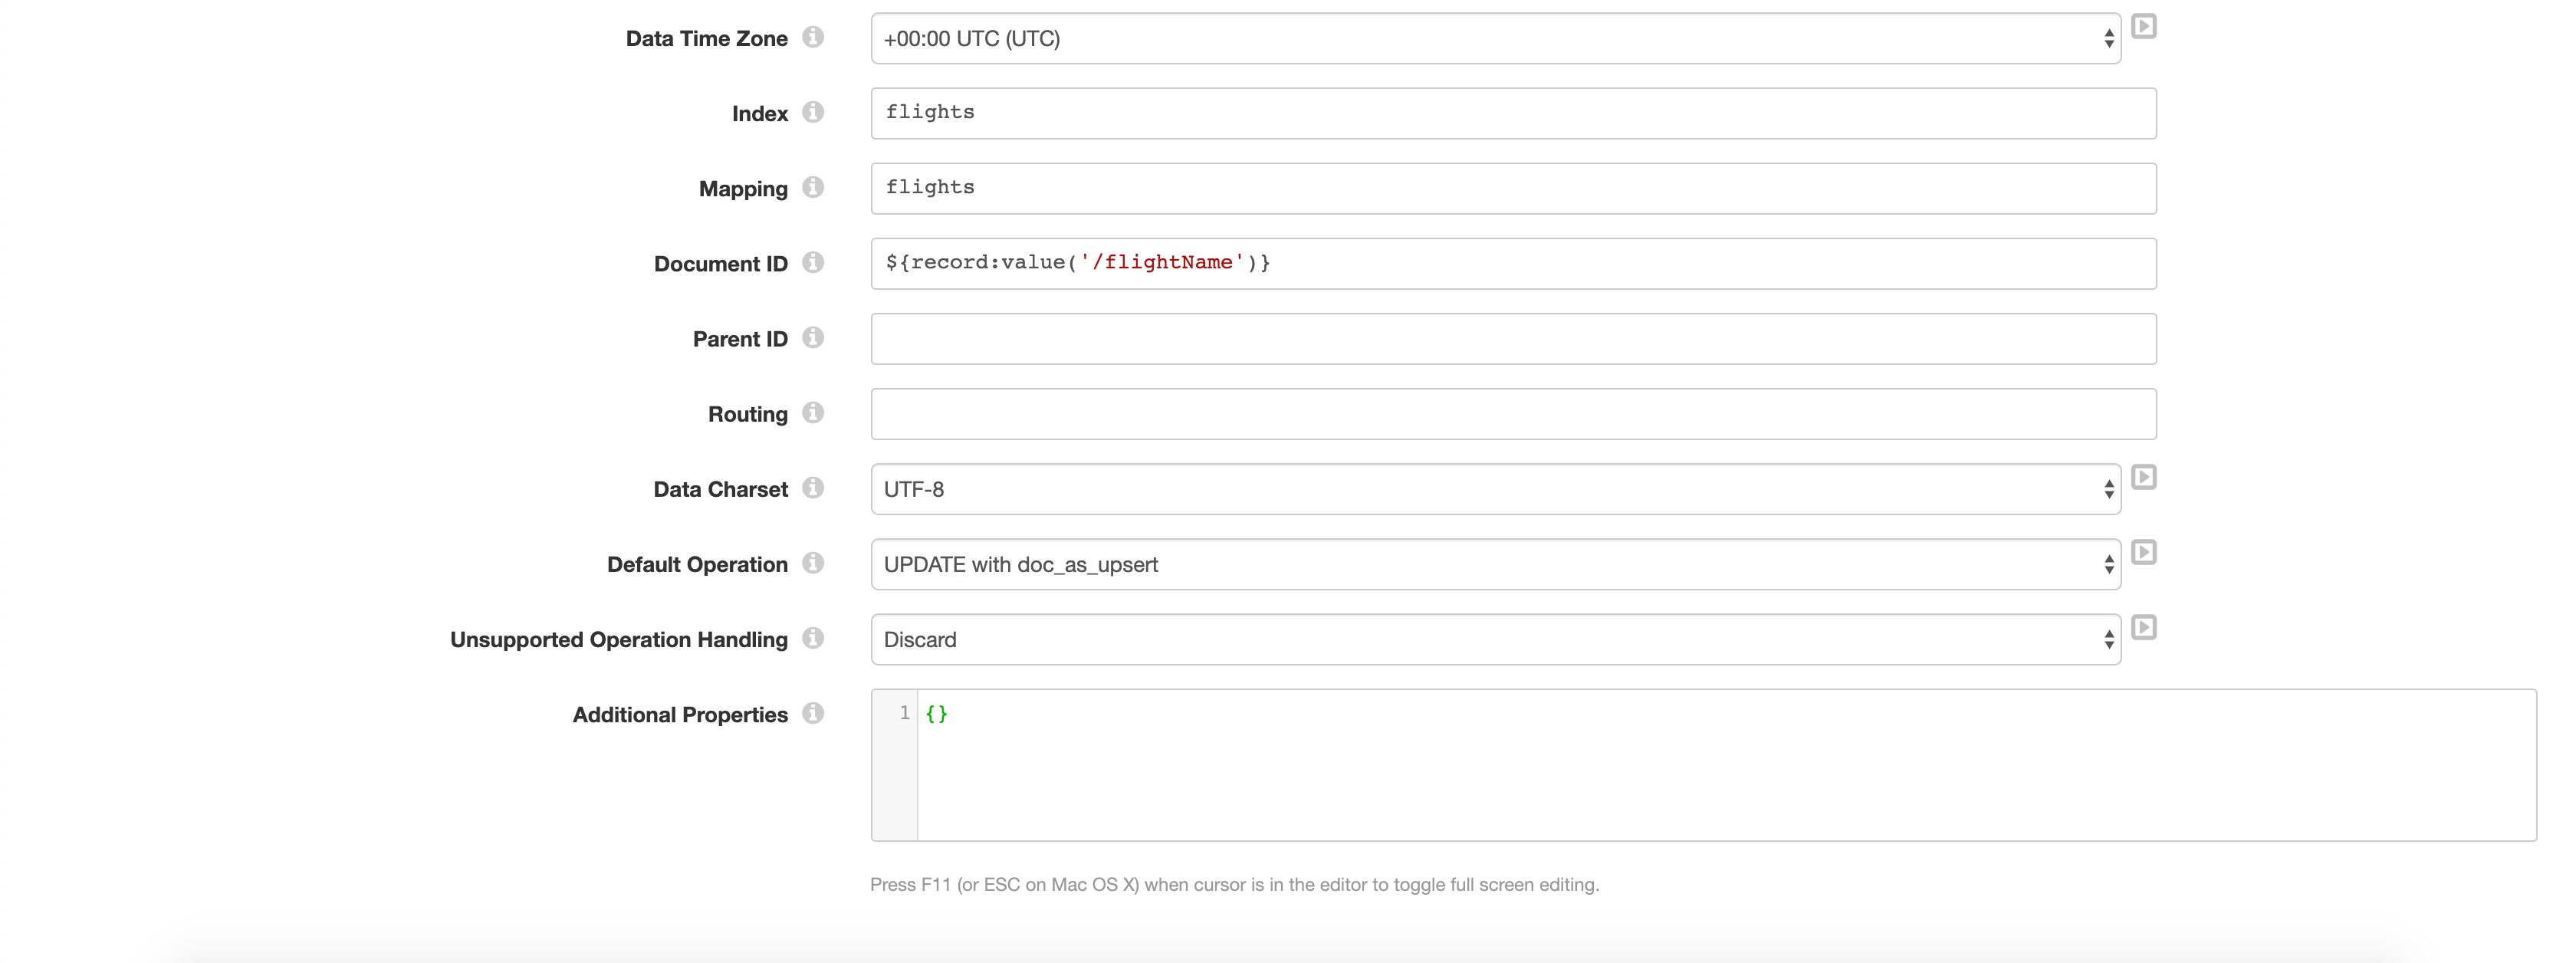Click the Additional Properties info icon
This screenshot has width=2576, height=963.
813,713
